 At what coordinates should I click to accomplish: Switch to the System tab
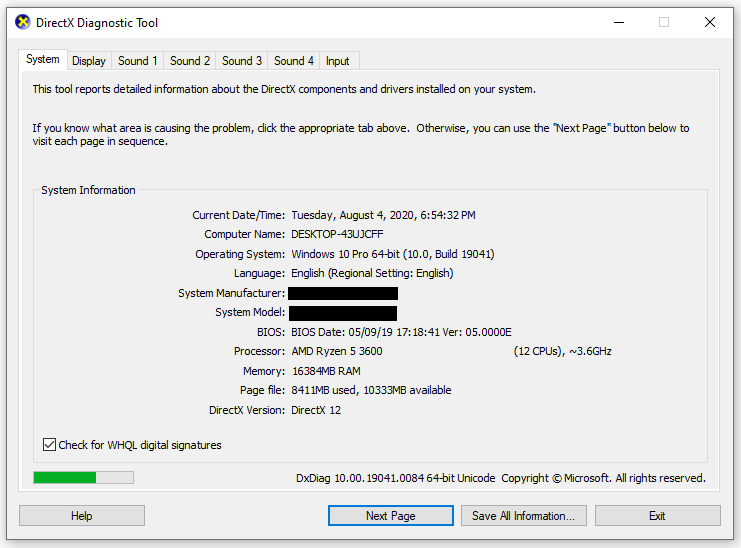point(43,60)
